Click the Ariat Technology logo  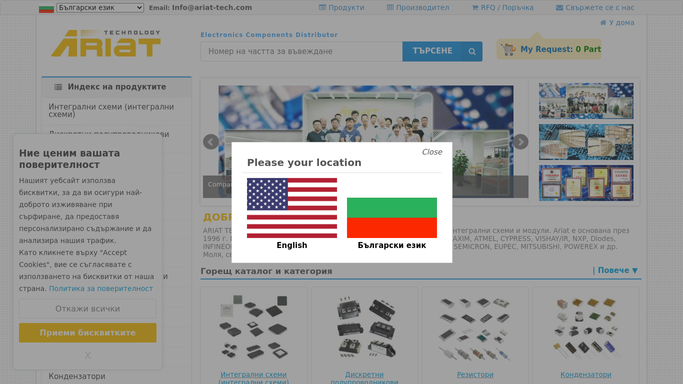click(x=106, y=43)
